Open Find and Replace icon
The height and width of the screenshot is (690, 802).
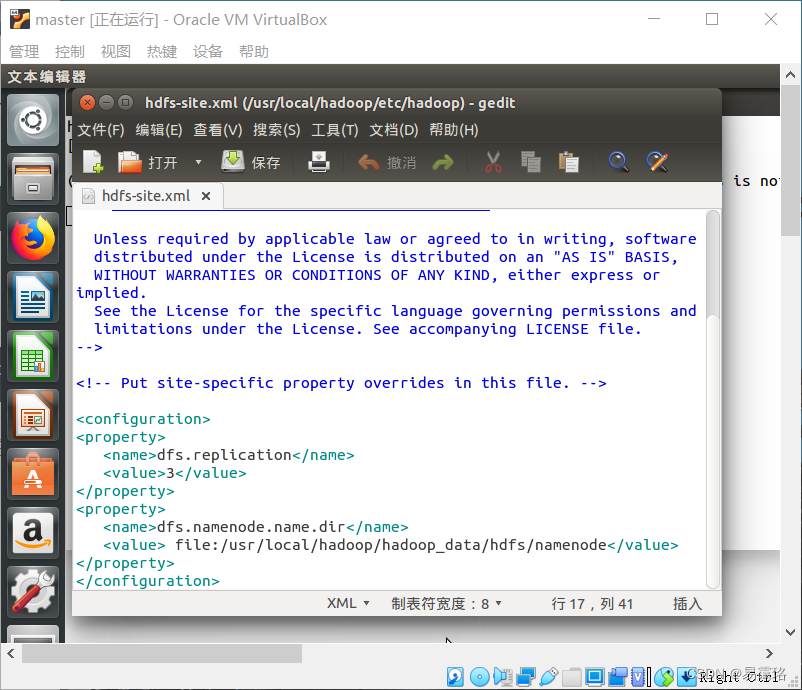(657, 162)
